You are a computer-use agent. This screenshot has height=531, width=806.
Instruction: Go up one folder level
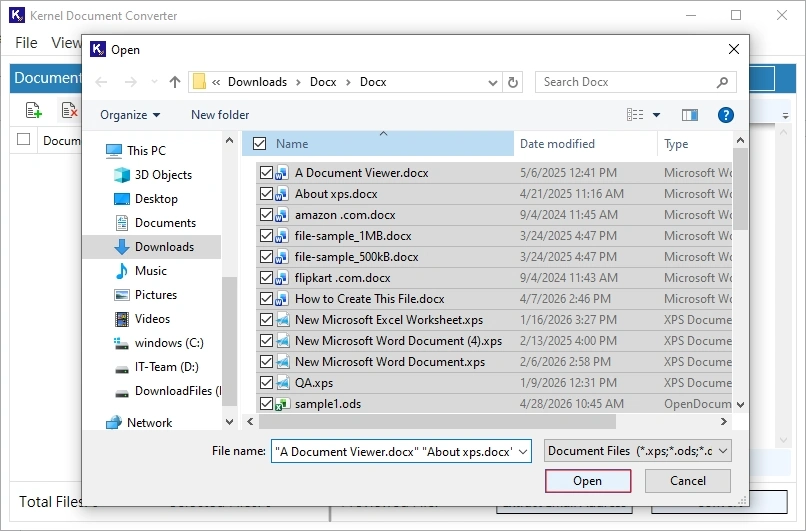click(175, 82)
